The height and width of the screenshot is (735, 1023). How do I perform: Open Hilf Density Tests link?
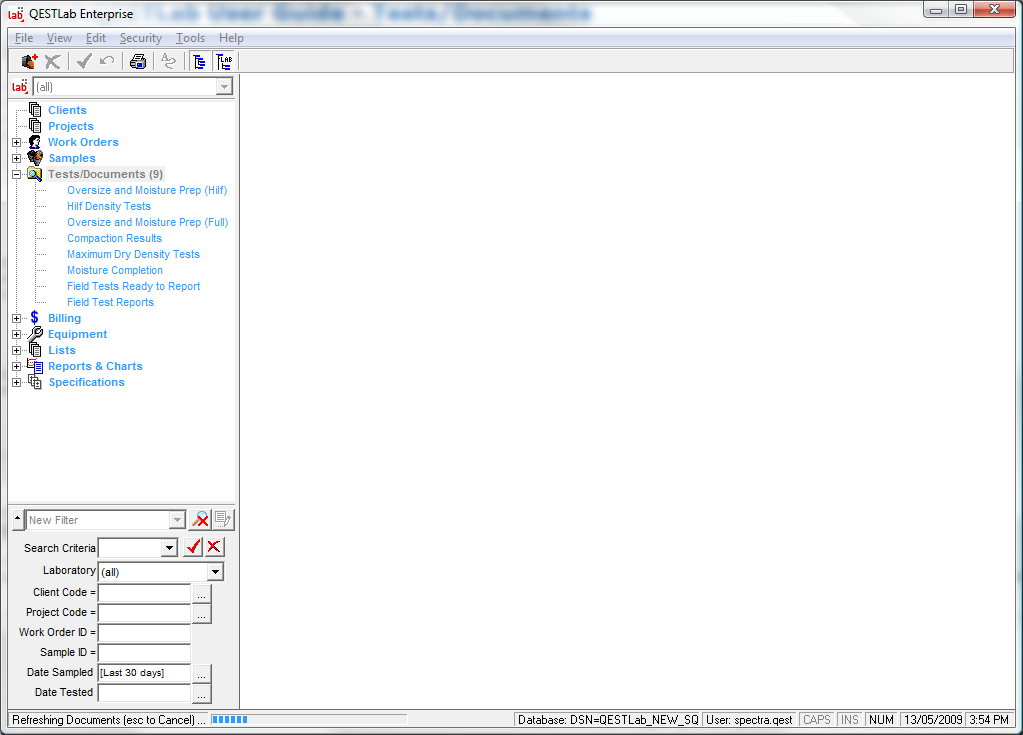[109, 206]
